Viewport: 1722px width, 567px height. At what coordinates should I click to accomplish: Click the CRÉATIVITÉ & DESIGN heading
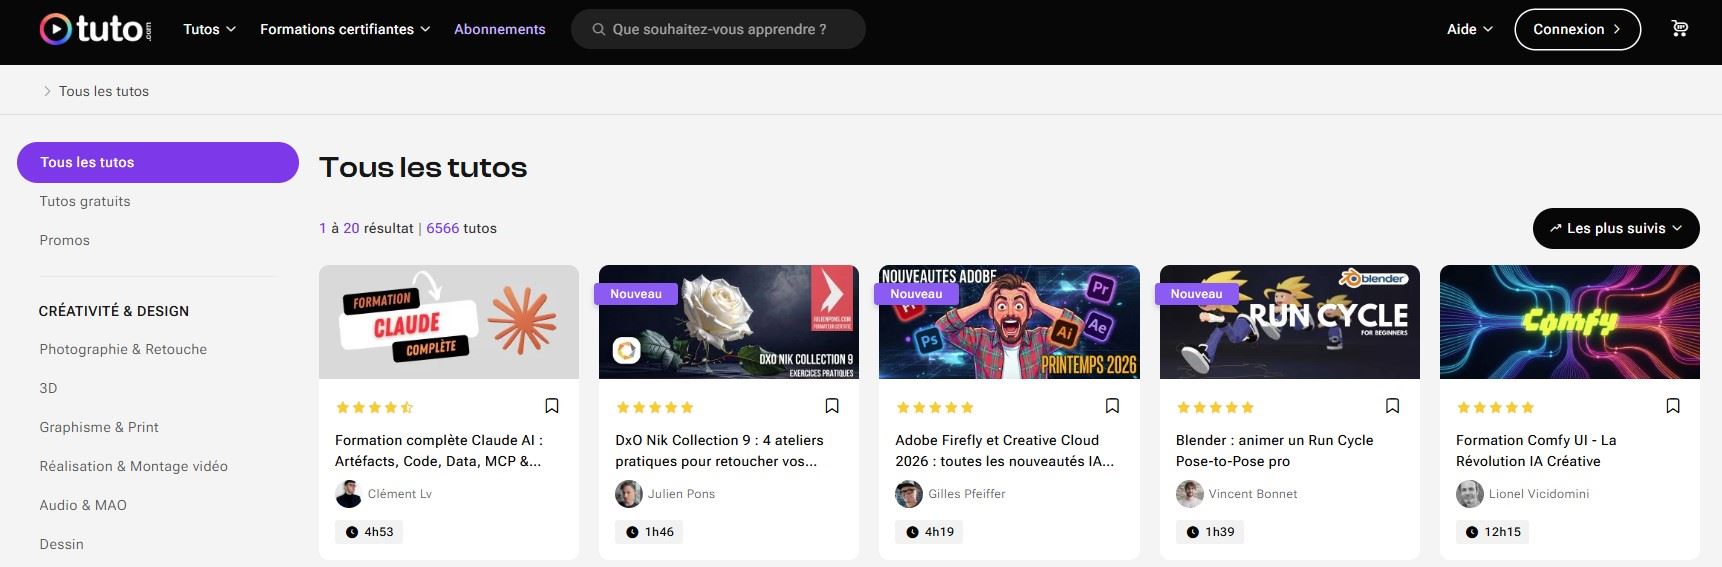[114, 311]
